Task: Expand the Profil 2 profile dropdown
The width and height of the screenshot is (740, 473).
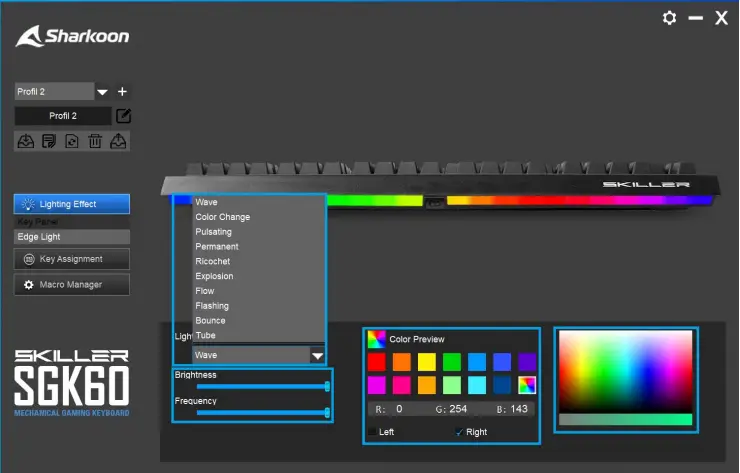Action: 102,92
